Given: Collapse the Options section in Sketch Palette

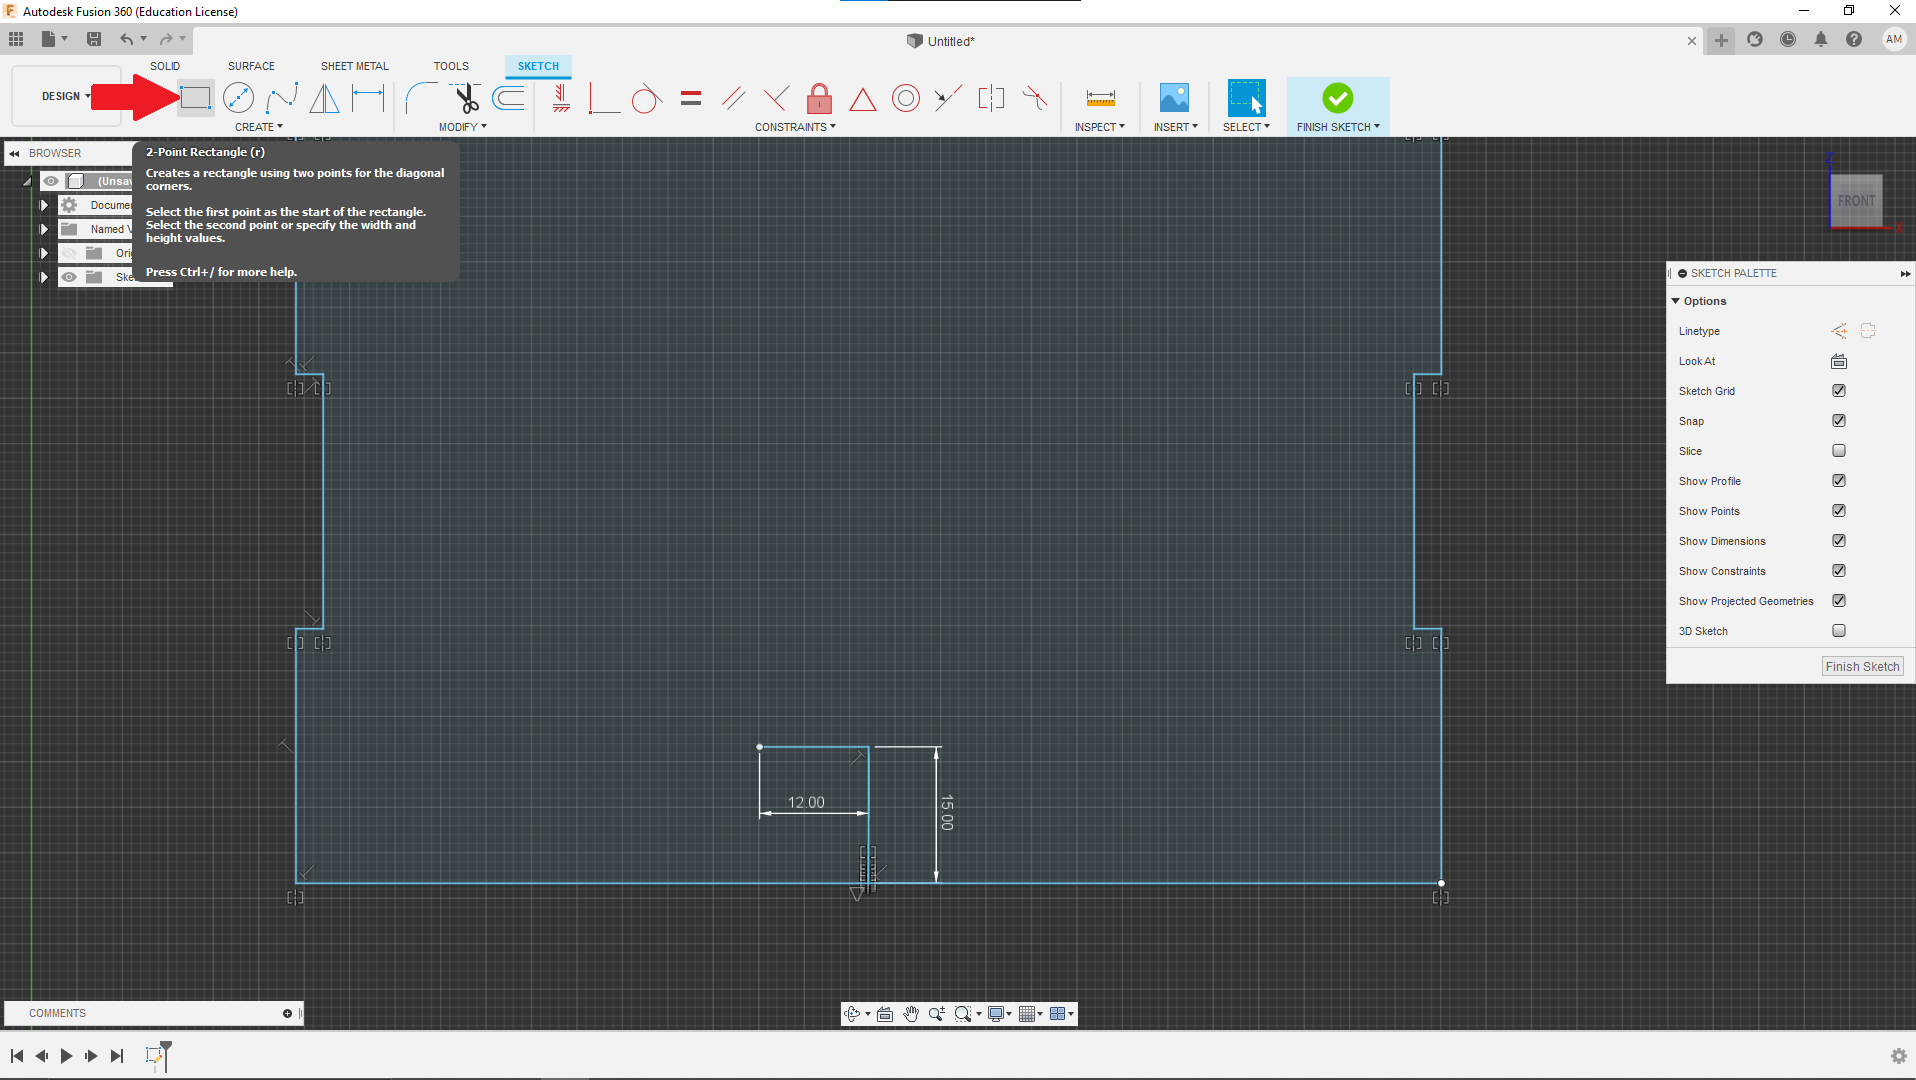Looking at the screenshot, I should [1676, 301].
